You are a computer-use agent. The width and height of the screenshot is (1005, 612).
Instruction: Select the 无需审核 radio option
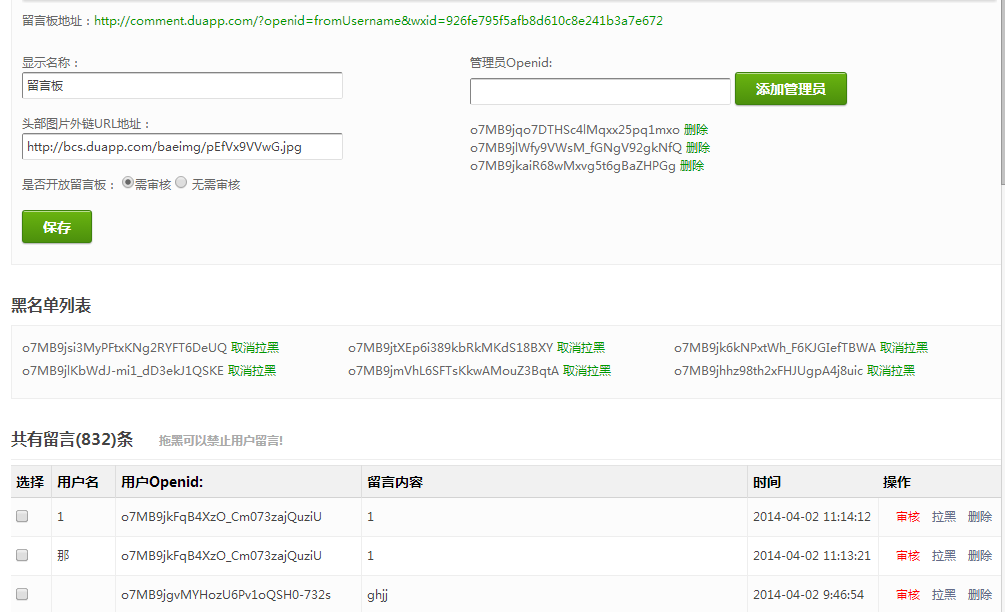(181, 183)
